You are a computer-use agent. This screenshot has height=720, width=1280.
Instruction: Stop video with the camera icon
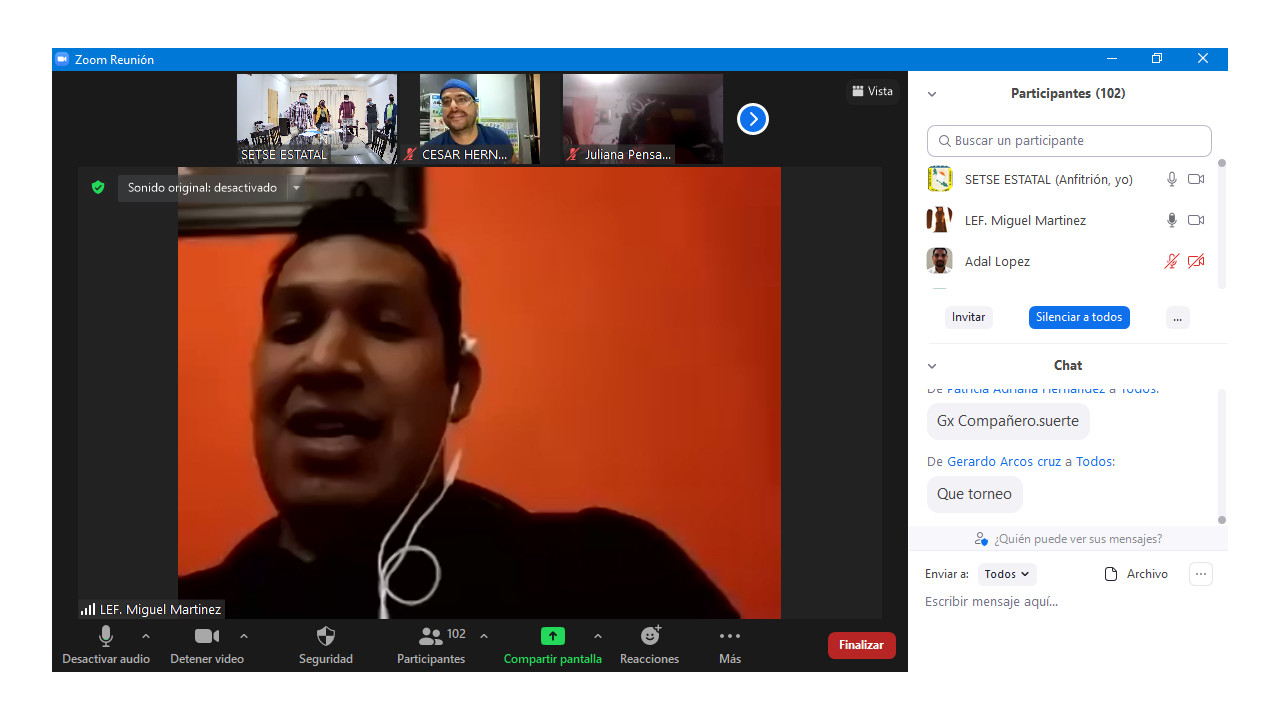(x=207, y=636)
